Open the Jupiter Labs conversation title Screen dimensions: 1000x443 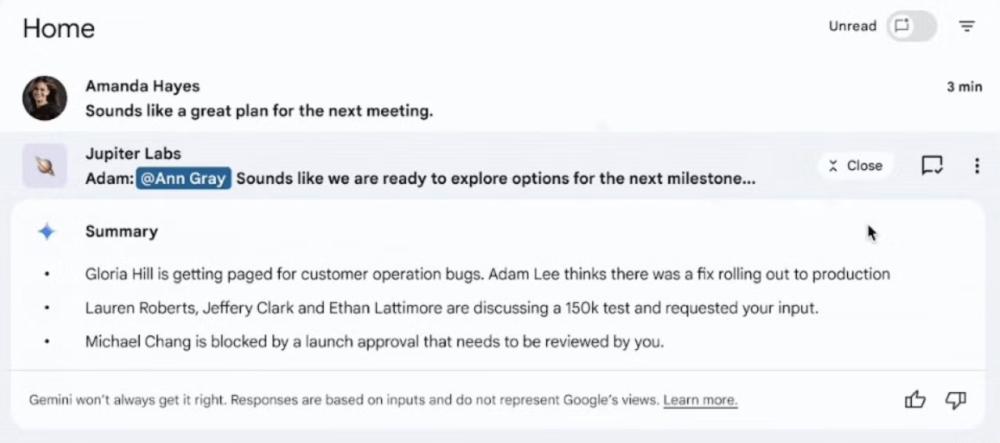pyautogui.click(x=133, y=154)
